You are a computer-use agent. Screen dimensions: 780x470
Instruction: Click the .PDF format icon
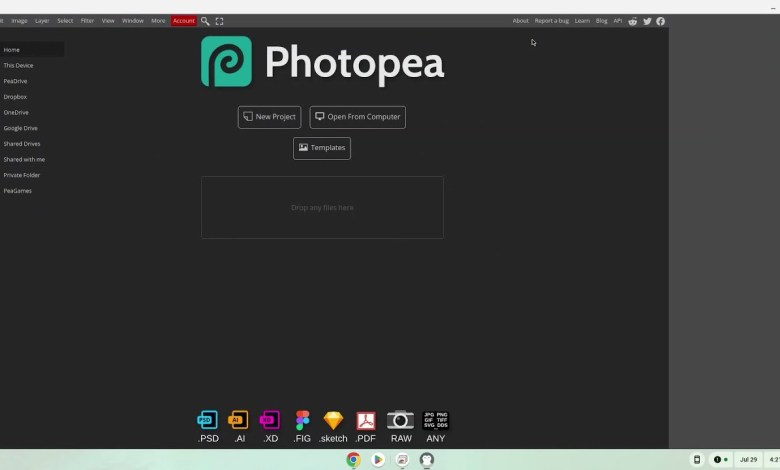(366, 421)
